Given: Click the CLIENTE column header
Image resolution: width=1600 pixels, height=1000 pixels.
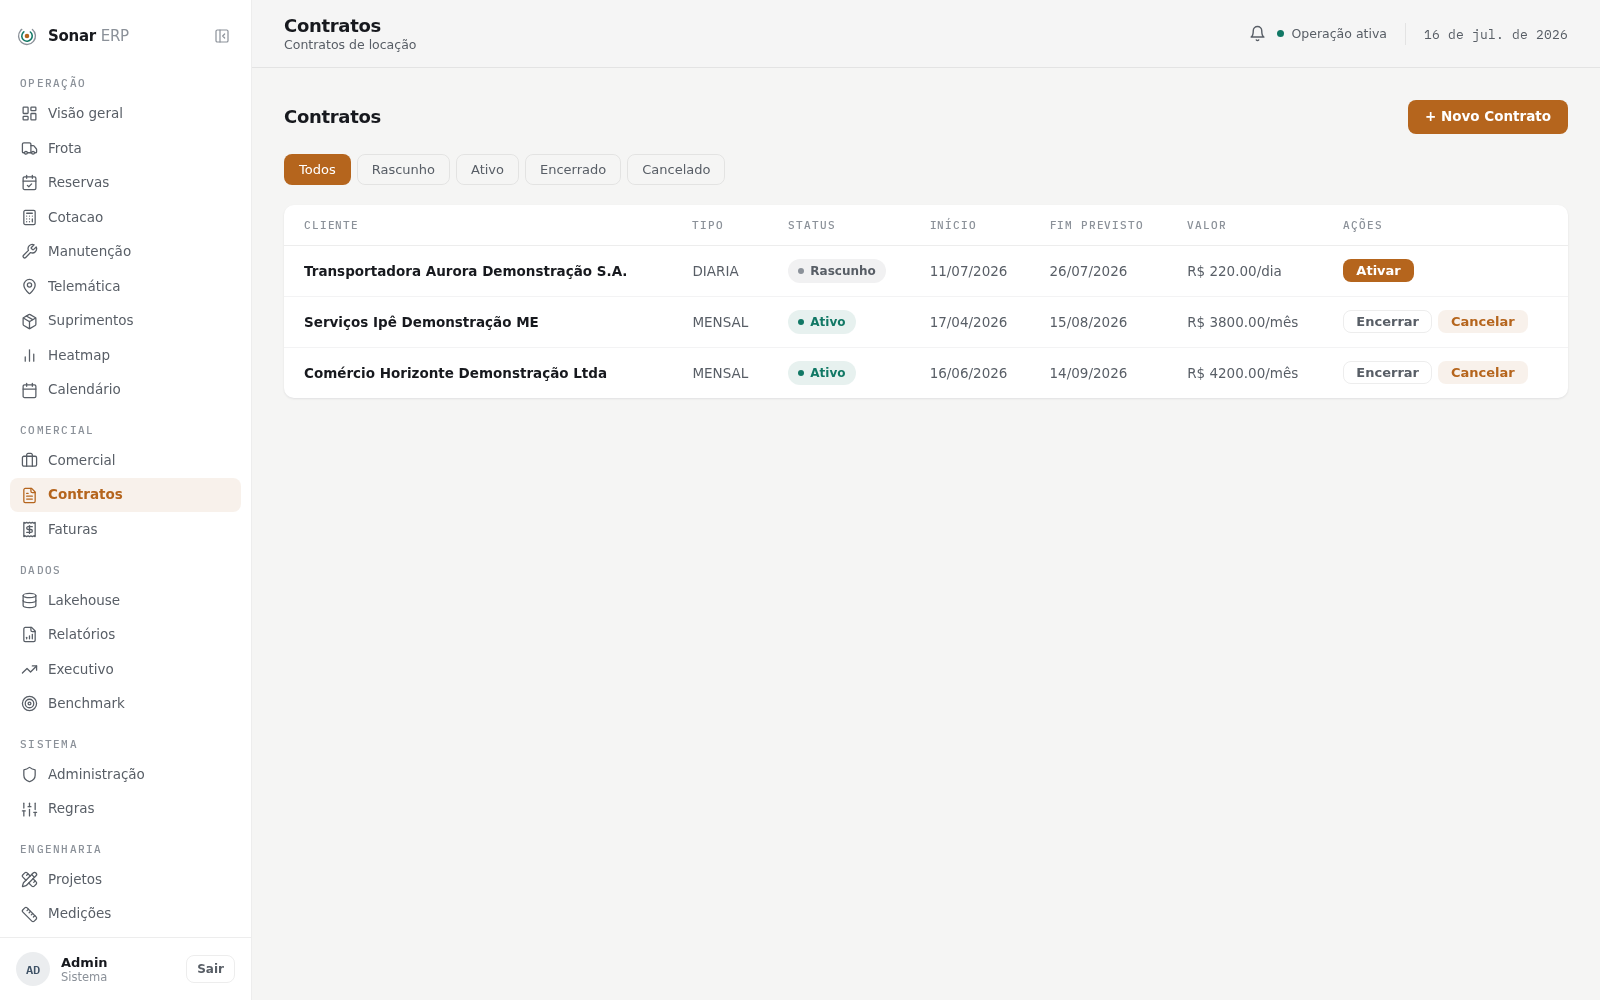Looking at the screenshot, I should (331, 226).
